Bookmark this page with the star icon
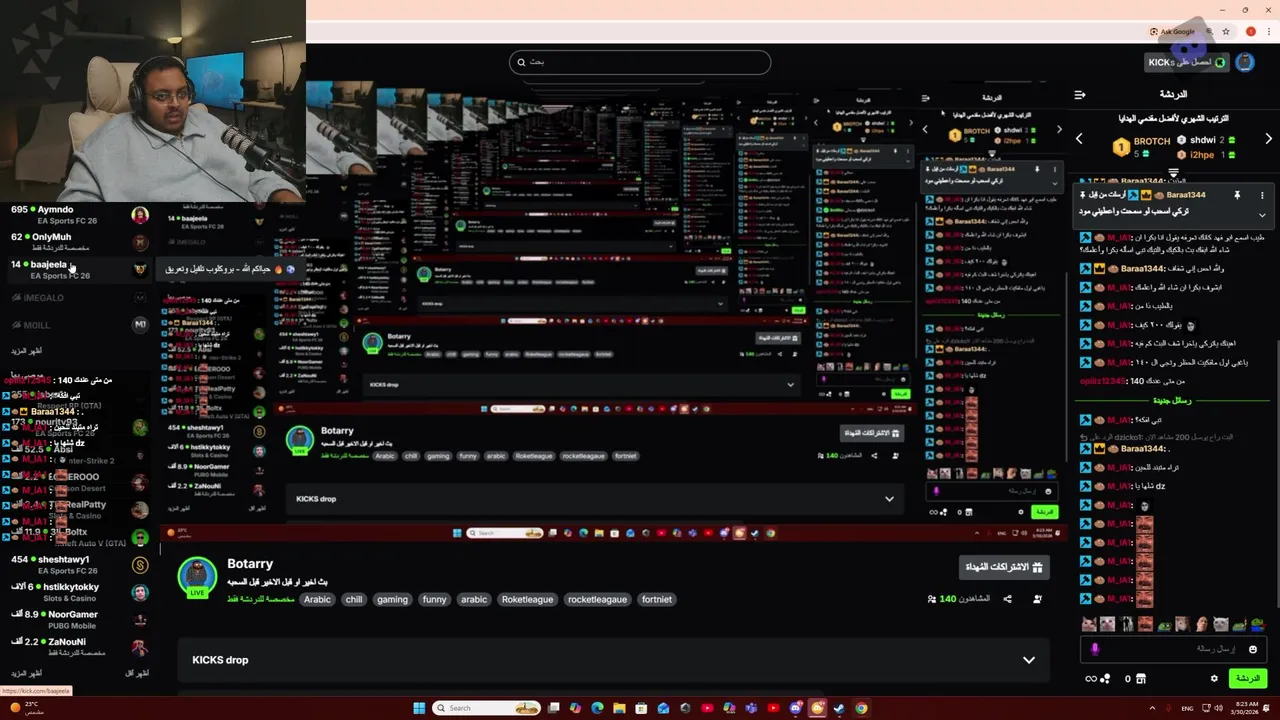Image resolution: width=1280 pixels, height=720 pixels. pyautogui.click(x=1226, y=32)
